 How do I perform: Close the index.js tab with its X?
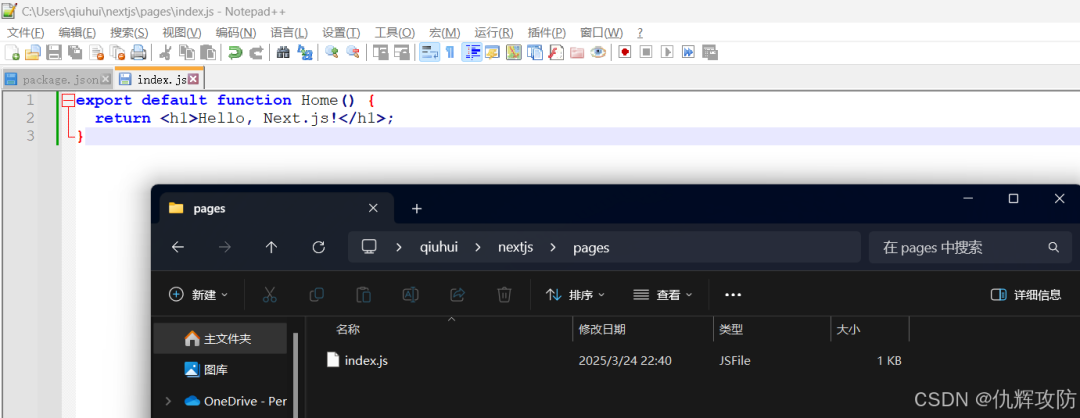[194, 79]
